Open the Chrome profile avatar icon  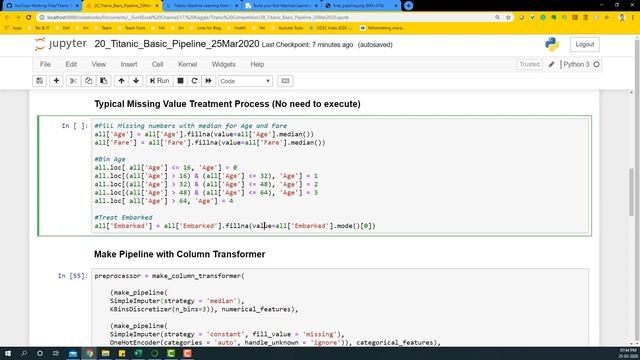622,18
